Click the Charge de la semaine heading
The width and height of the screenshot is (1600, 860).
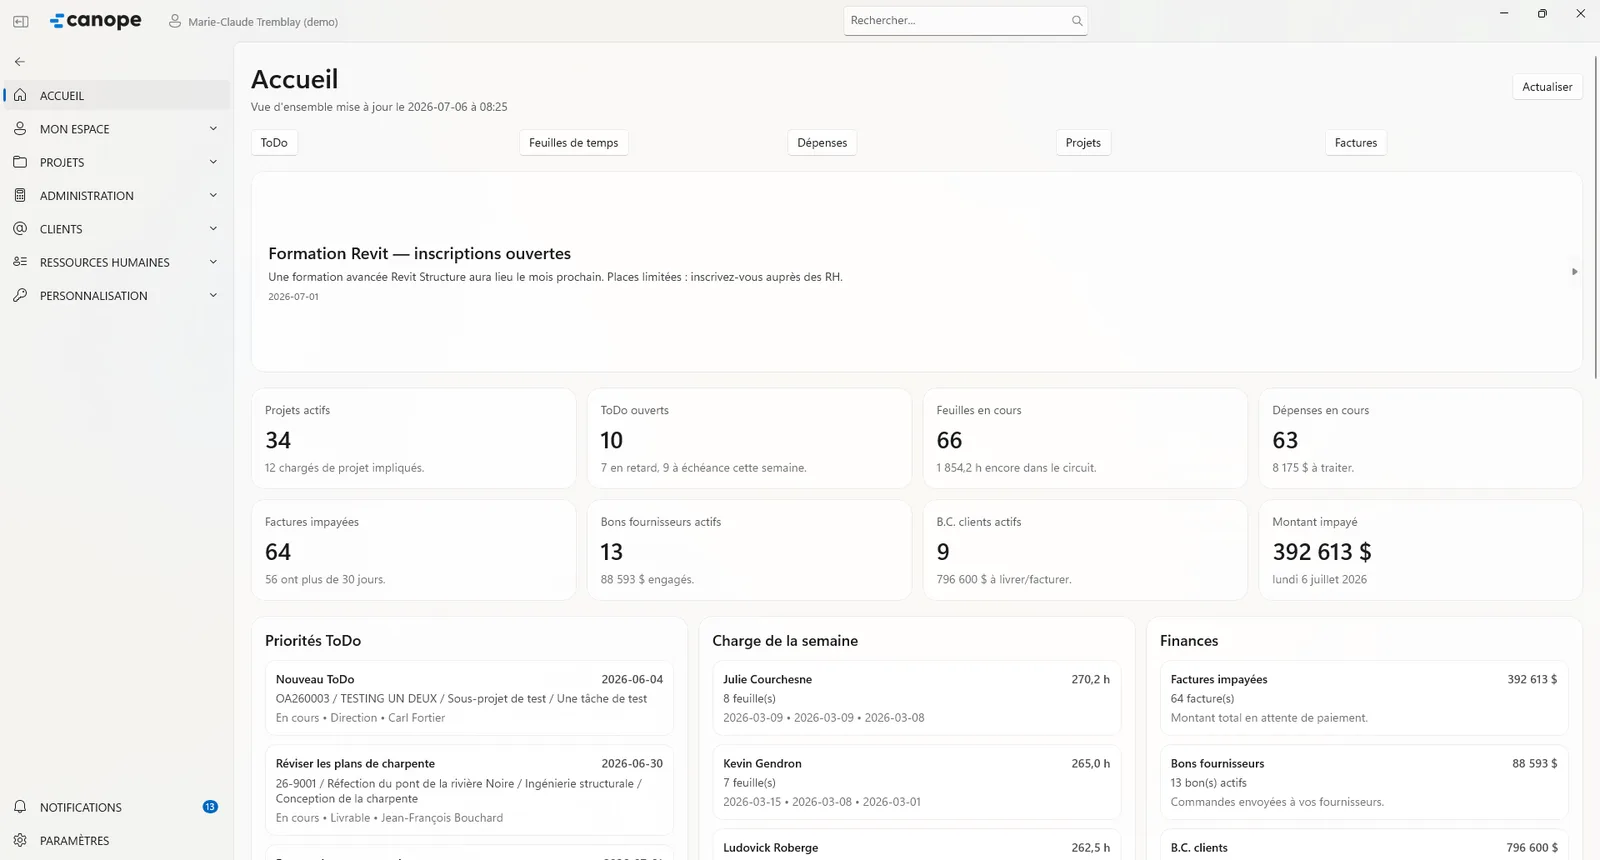coord(785,641)
